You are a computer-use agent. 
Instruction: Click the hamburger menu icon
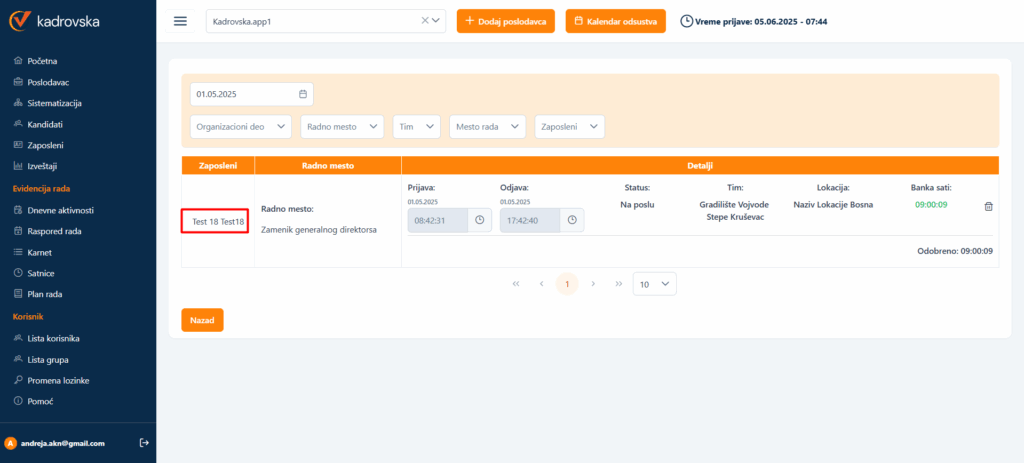click(x=180, y=21)
